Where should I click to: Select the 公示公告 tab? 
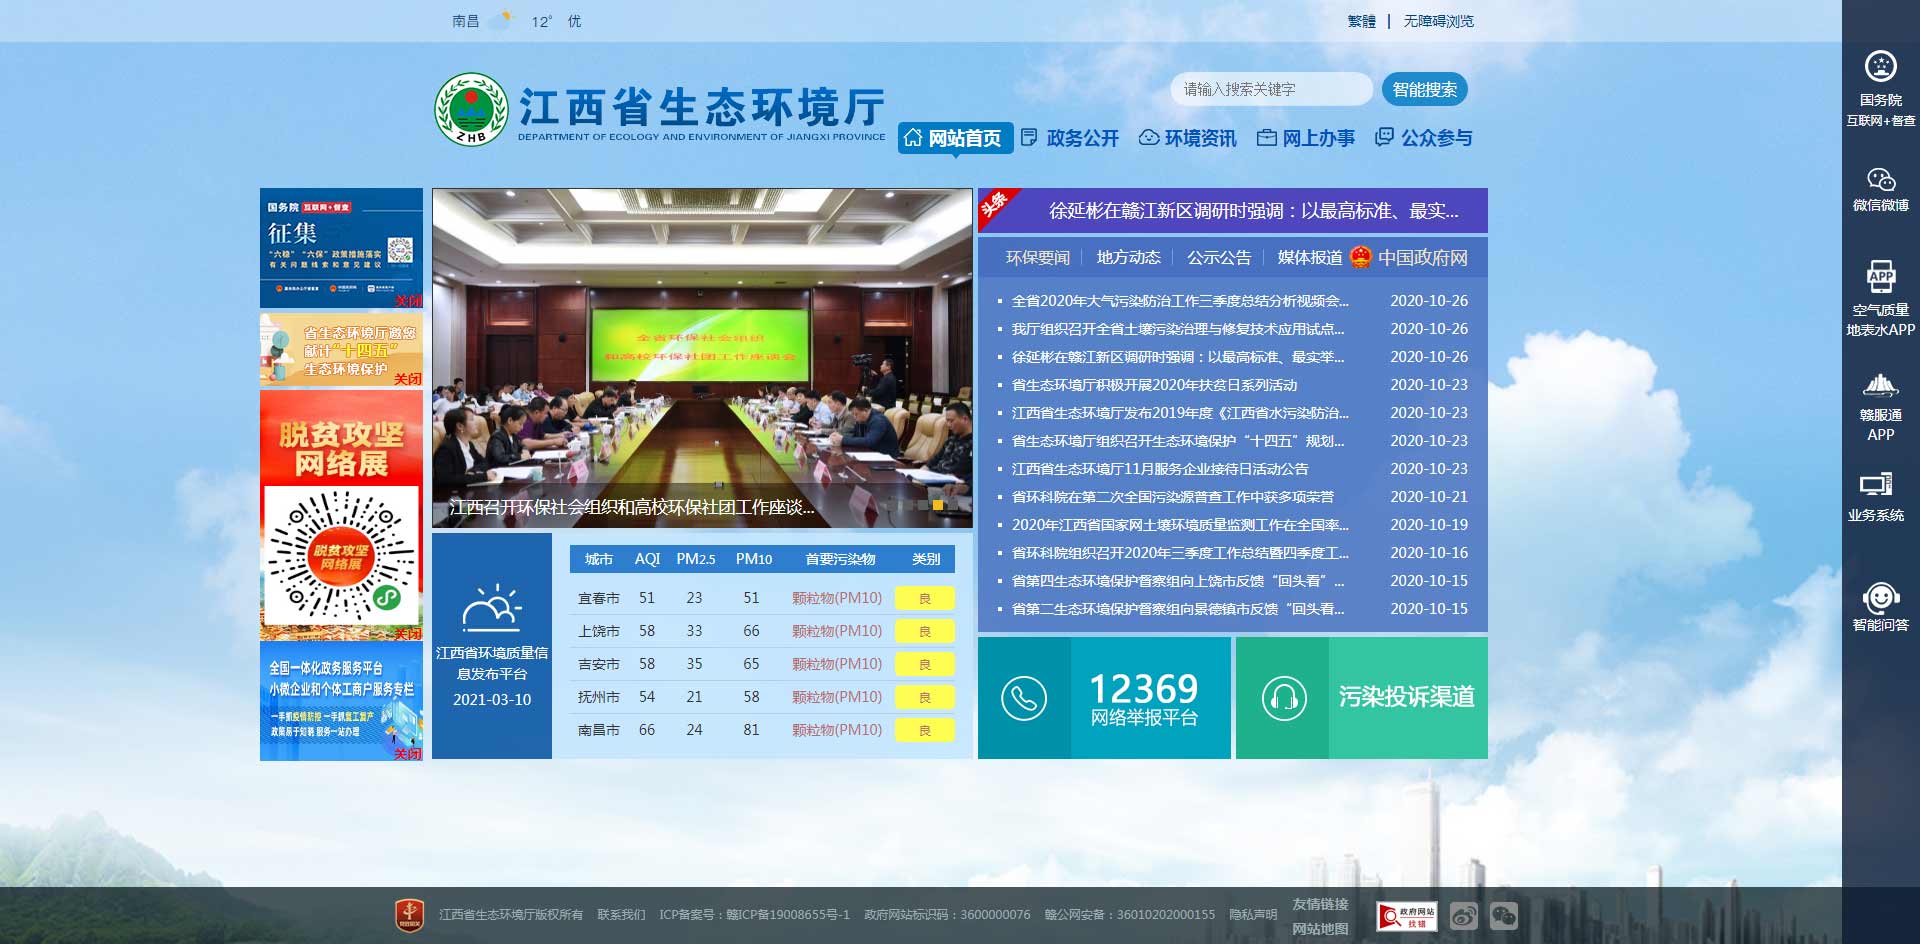(x=1218, y=258)
